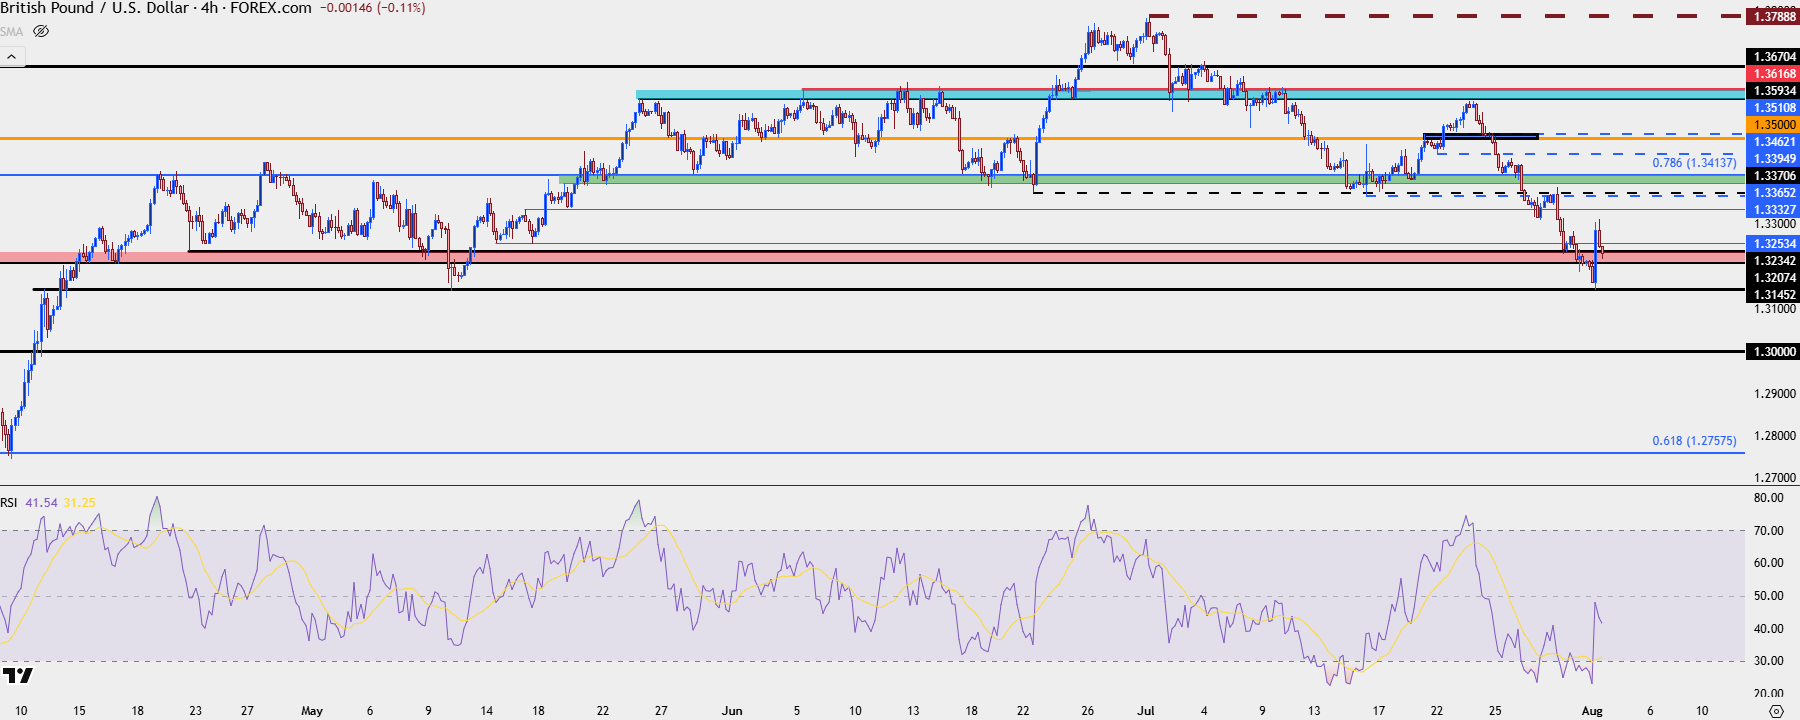Select the 0.786 (1.34137) Fibonacci label
1800x720 pixels.
1694,162
